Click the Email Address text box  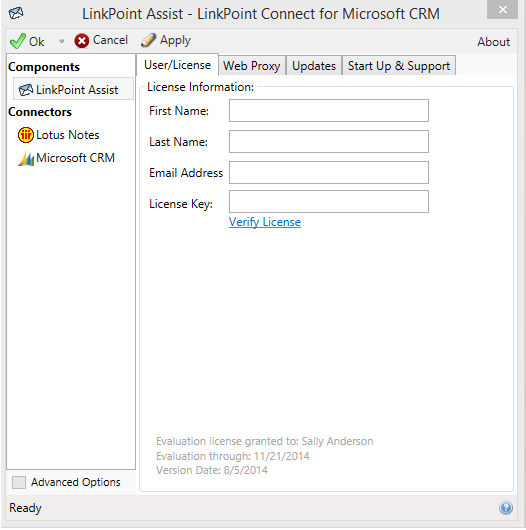tap(329, 173)
